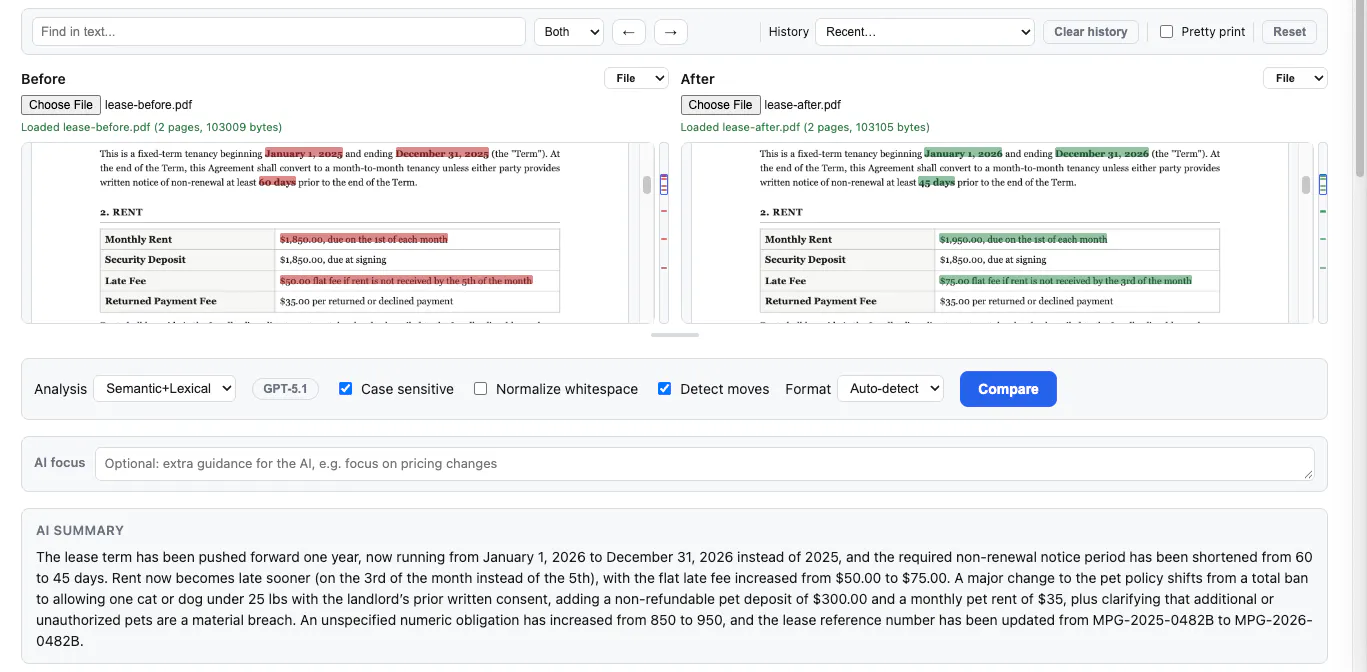Click the After pane vertical scrollbar thumb

[1306, 185]
